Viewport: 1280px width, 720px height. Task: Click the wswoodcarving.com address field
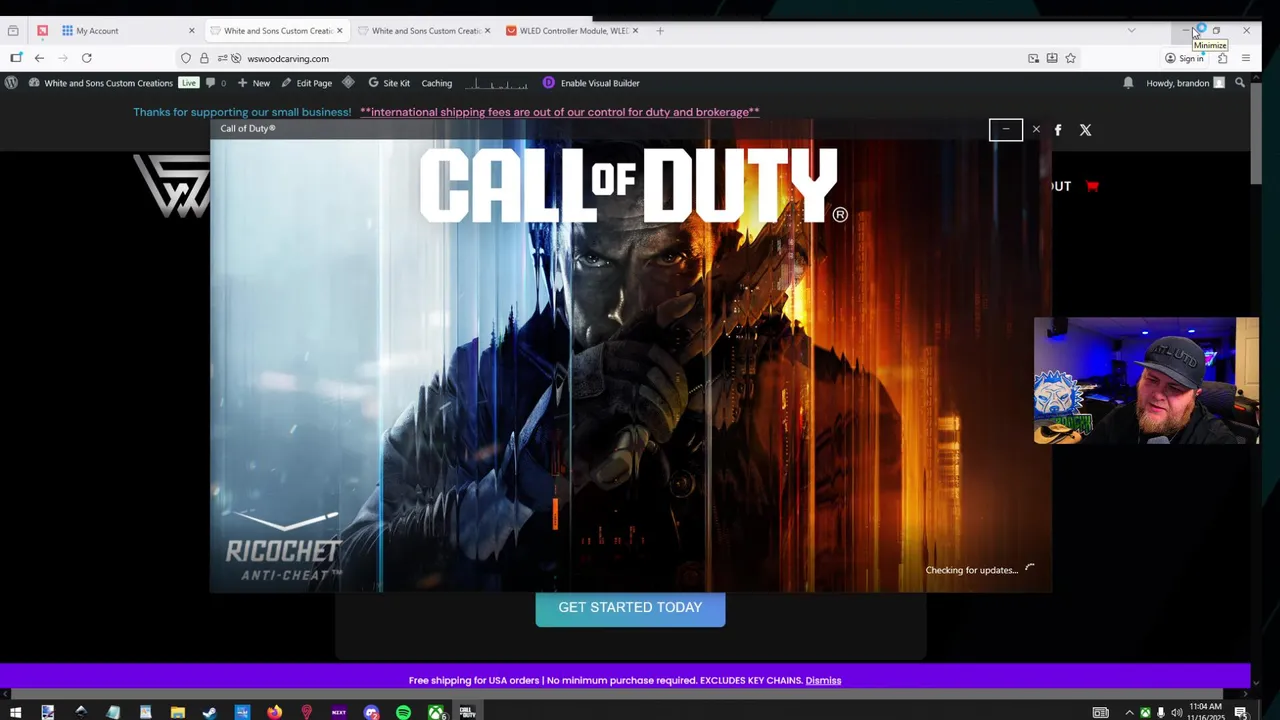[x=600, y=58]
